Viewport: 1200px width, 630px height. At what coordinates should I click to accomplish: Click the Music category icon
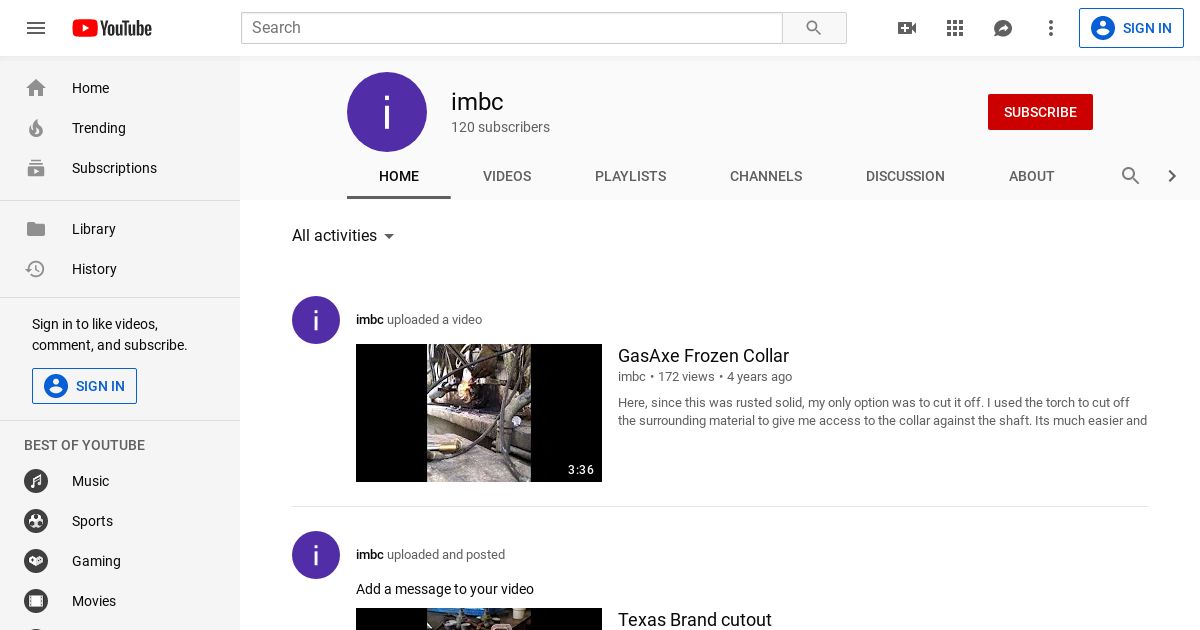[x=36, y=481]
